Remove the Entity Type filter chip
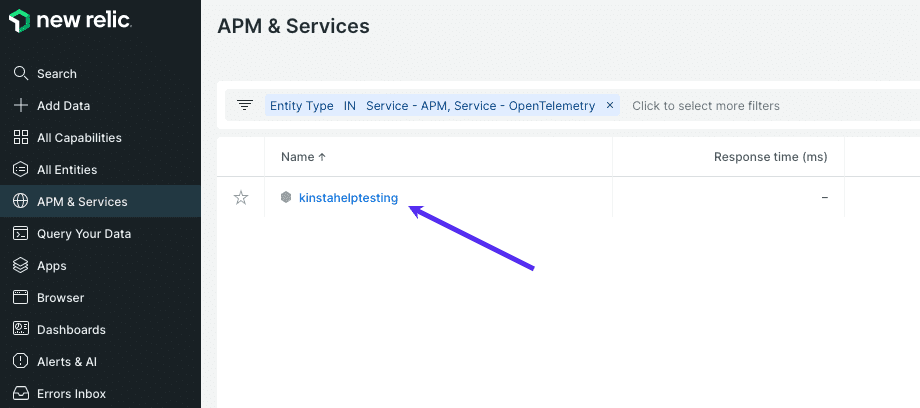The height and width of the screenshot is (408, 920). tap(610, 105)
